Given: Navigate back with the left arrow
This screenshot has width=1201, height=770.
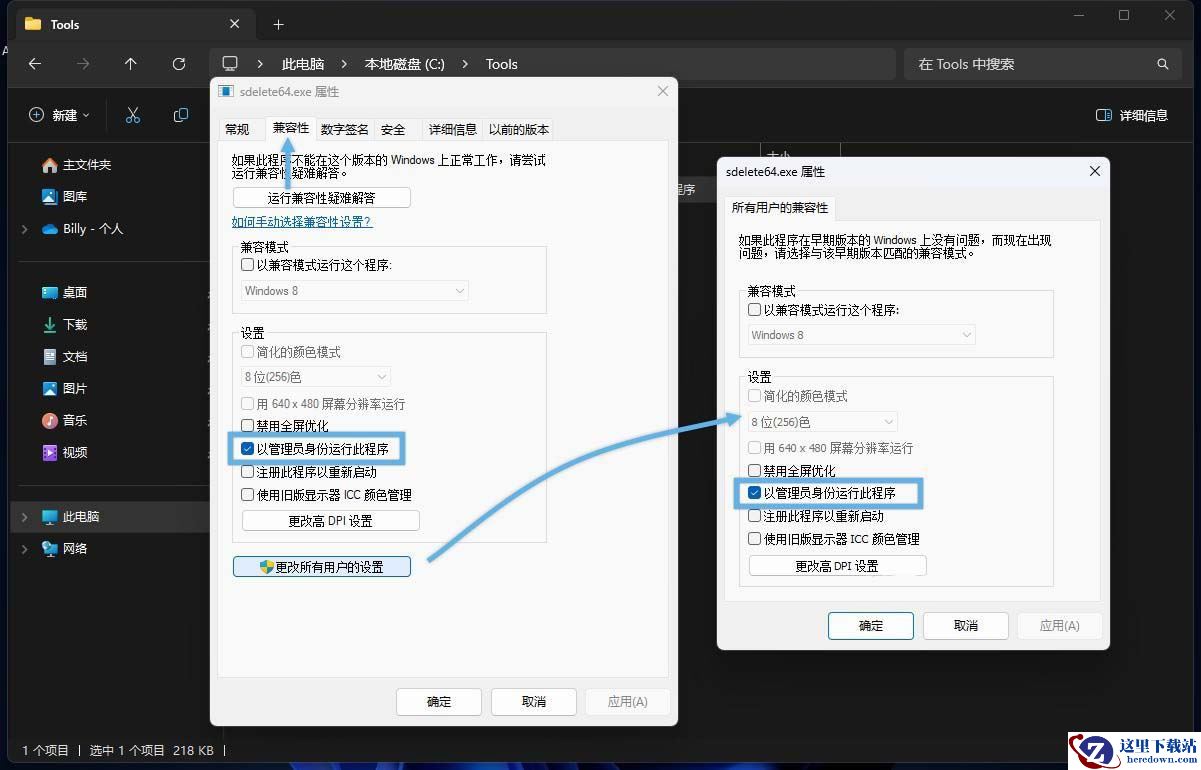Looking at the screenshot, I should pyautogui.click(x=35, y=64).
